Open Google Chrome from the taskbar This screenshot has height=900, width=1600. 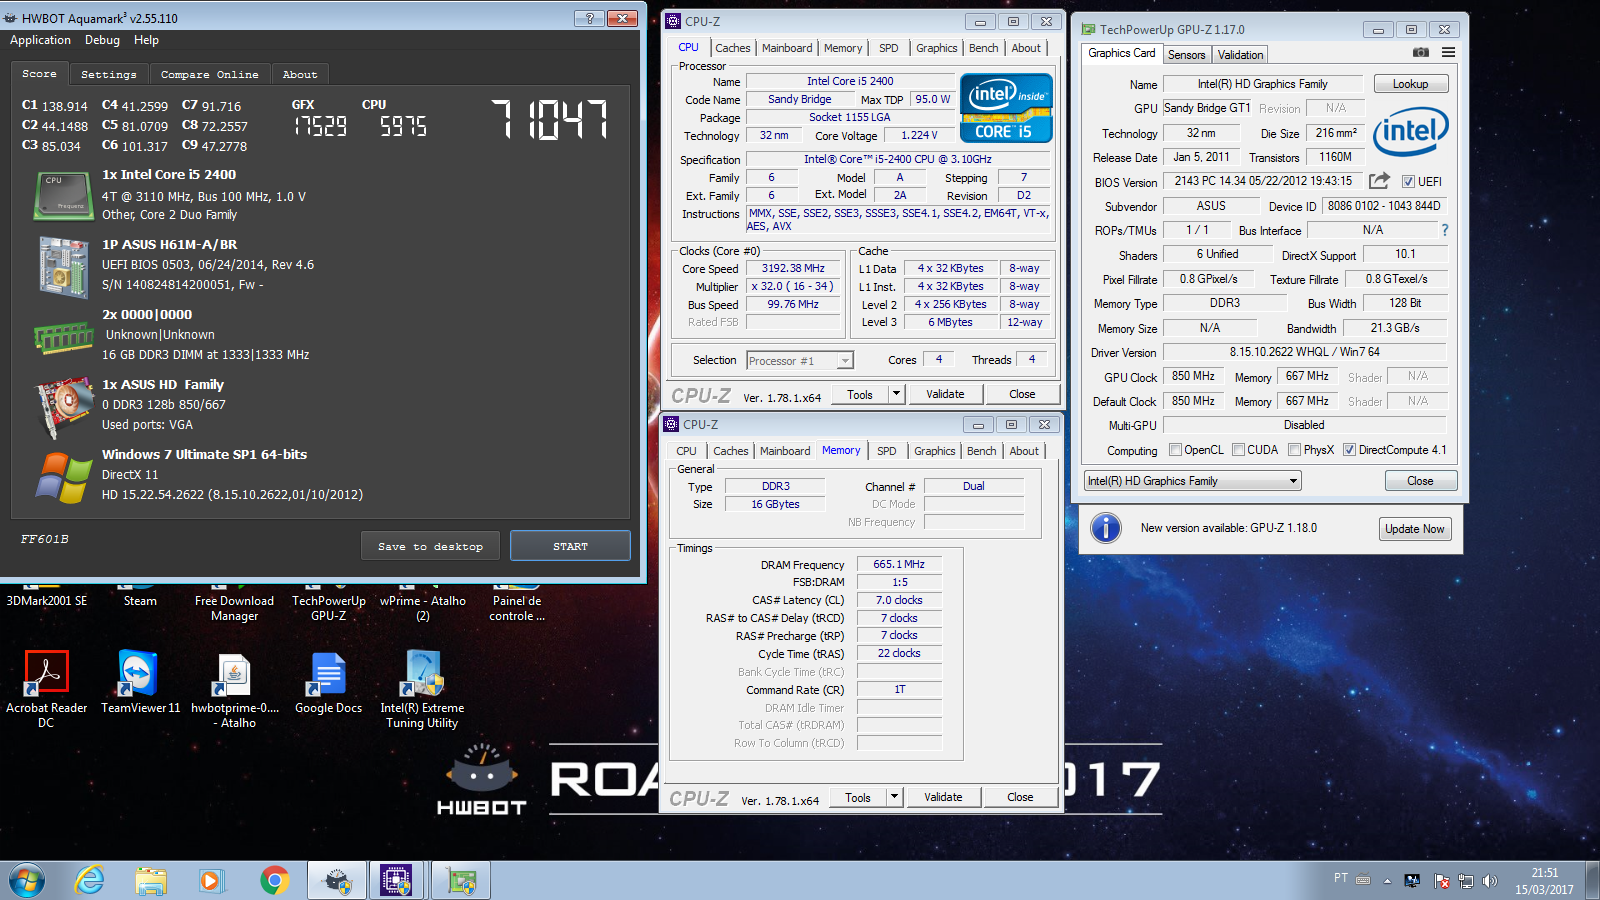pyautogui.click(x=274, y=880)
